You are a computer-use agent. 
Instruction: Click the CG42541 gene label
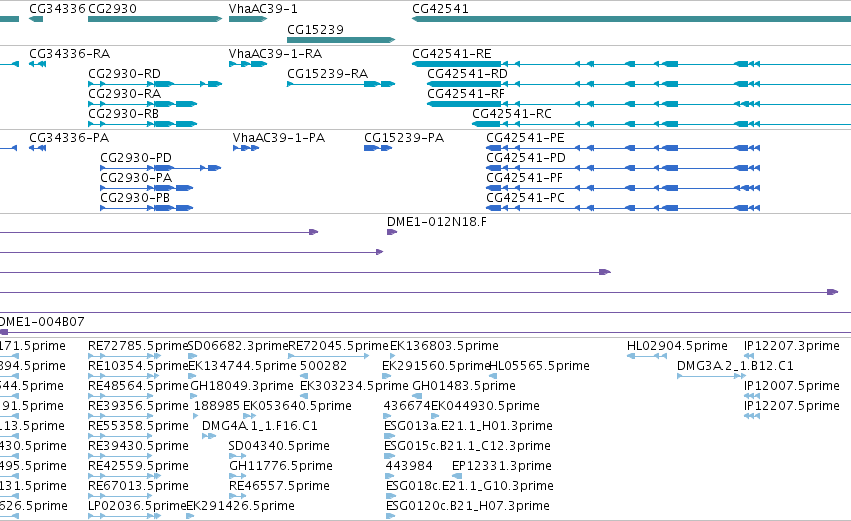click(440, 9)
